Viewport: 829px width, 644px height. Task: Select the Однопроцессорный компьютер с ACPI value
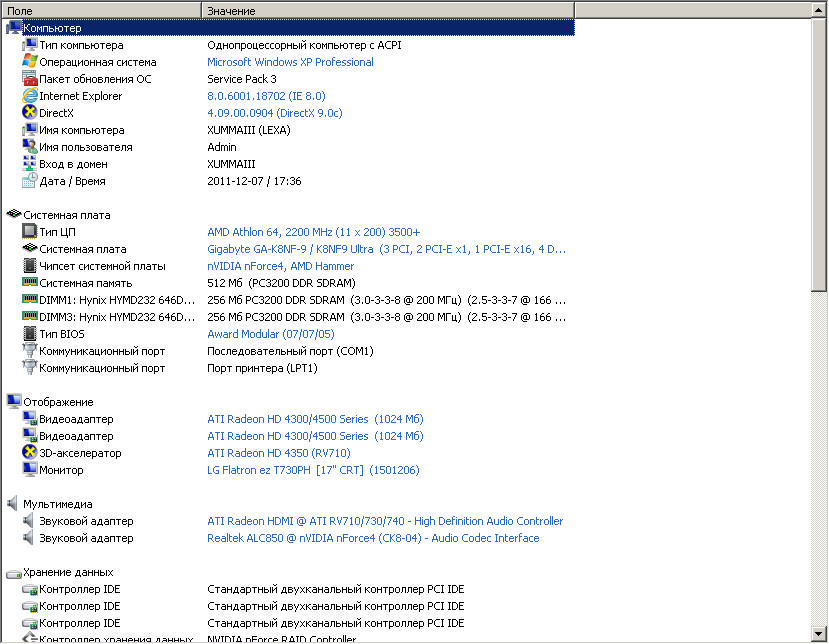pos(304,45)
